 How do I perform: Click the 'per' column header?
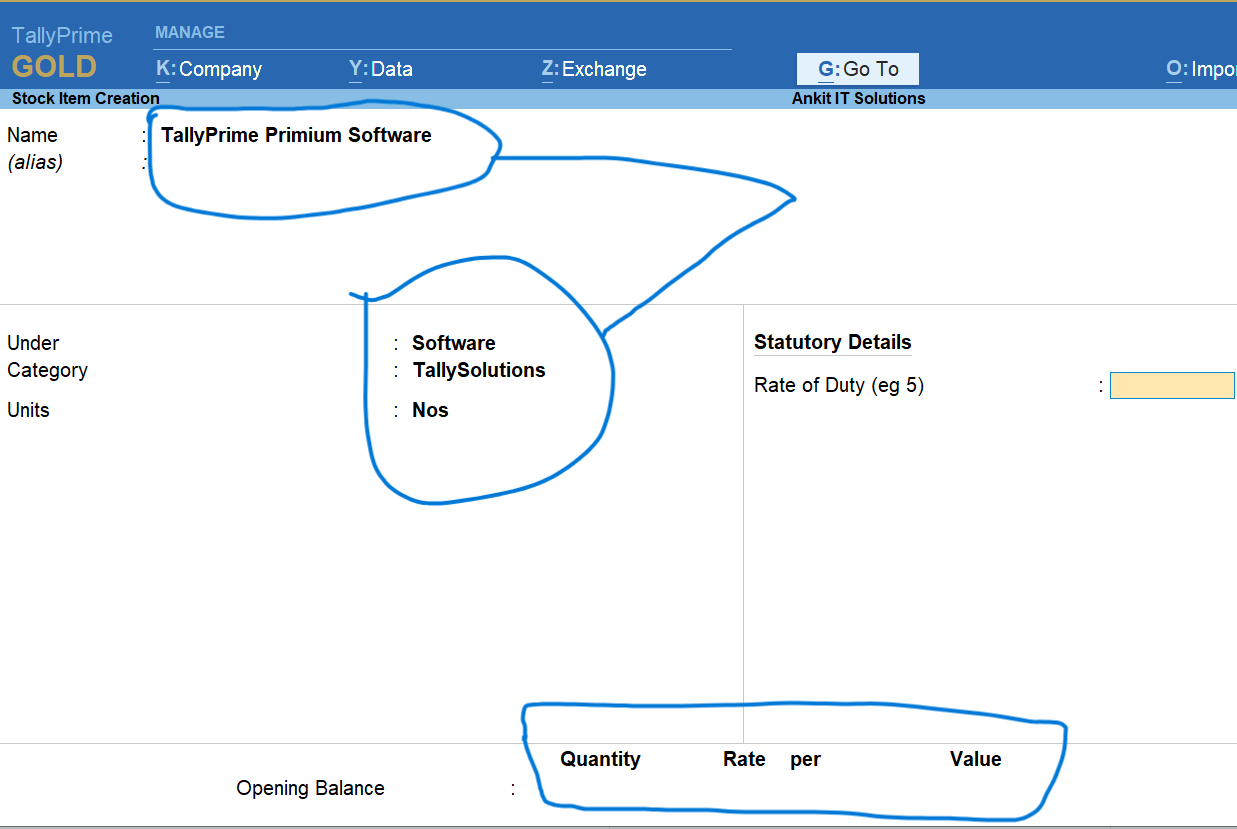point(805,760)
